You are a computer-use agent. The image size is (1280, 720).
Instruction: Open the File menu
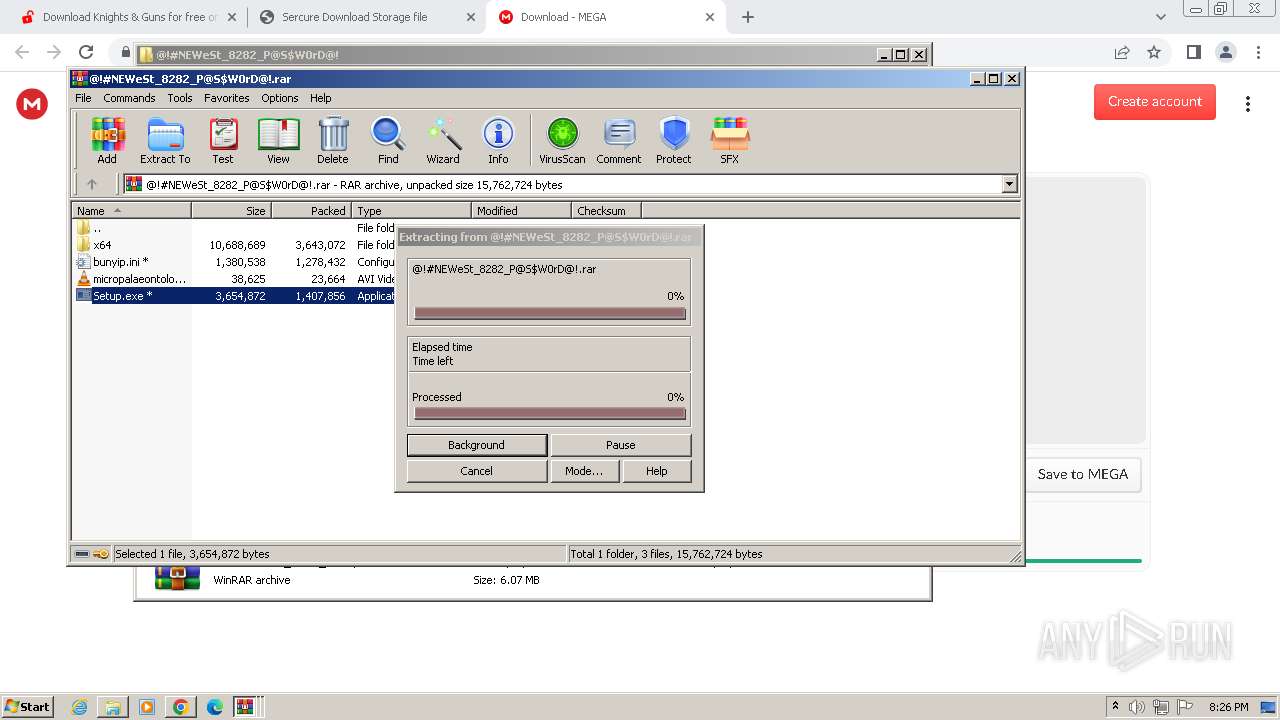pos(83,98)
